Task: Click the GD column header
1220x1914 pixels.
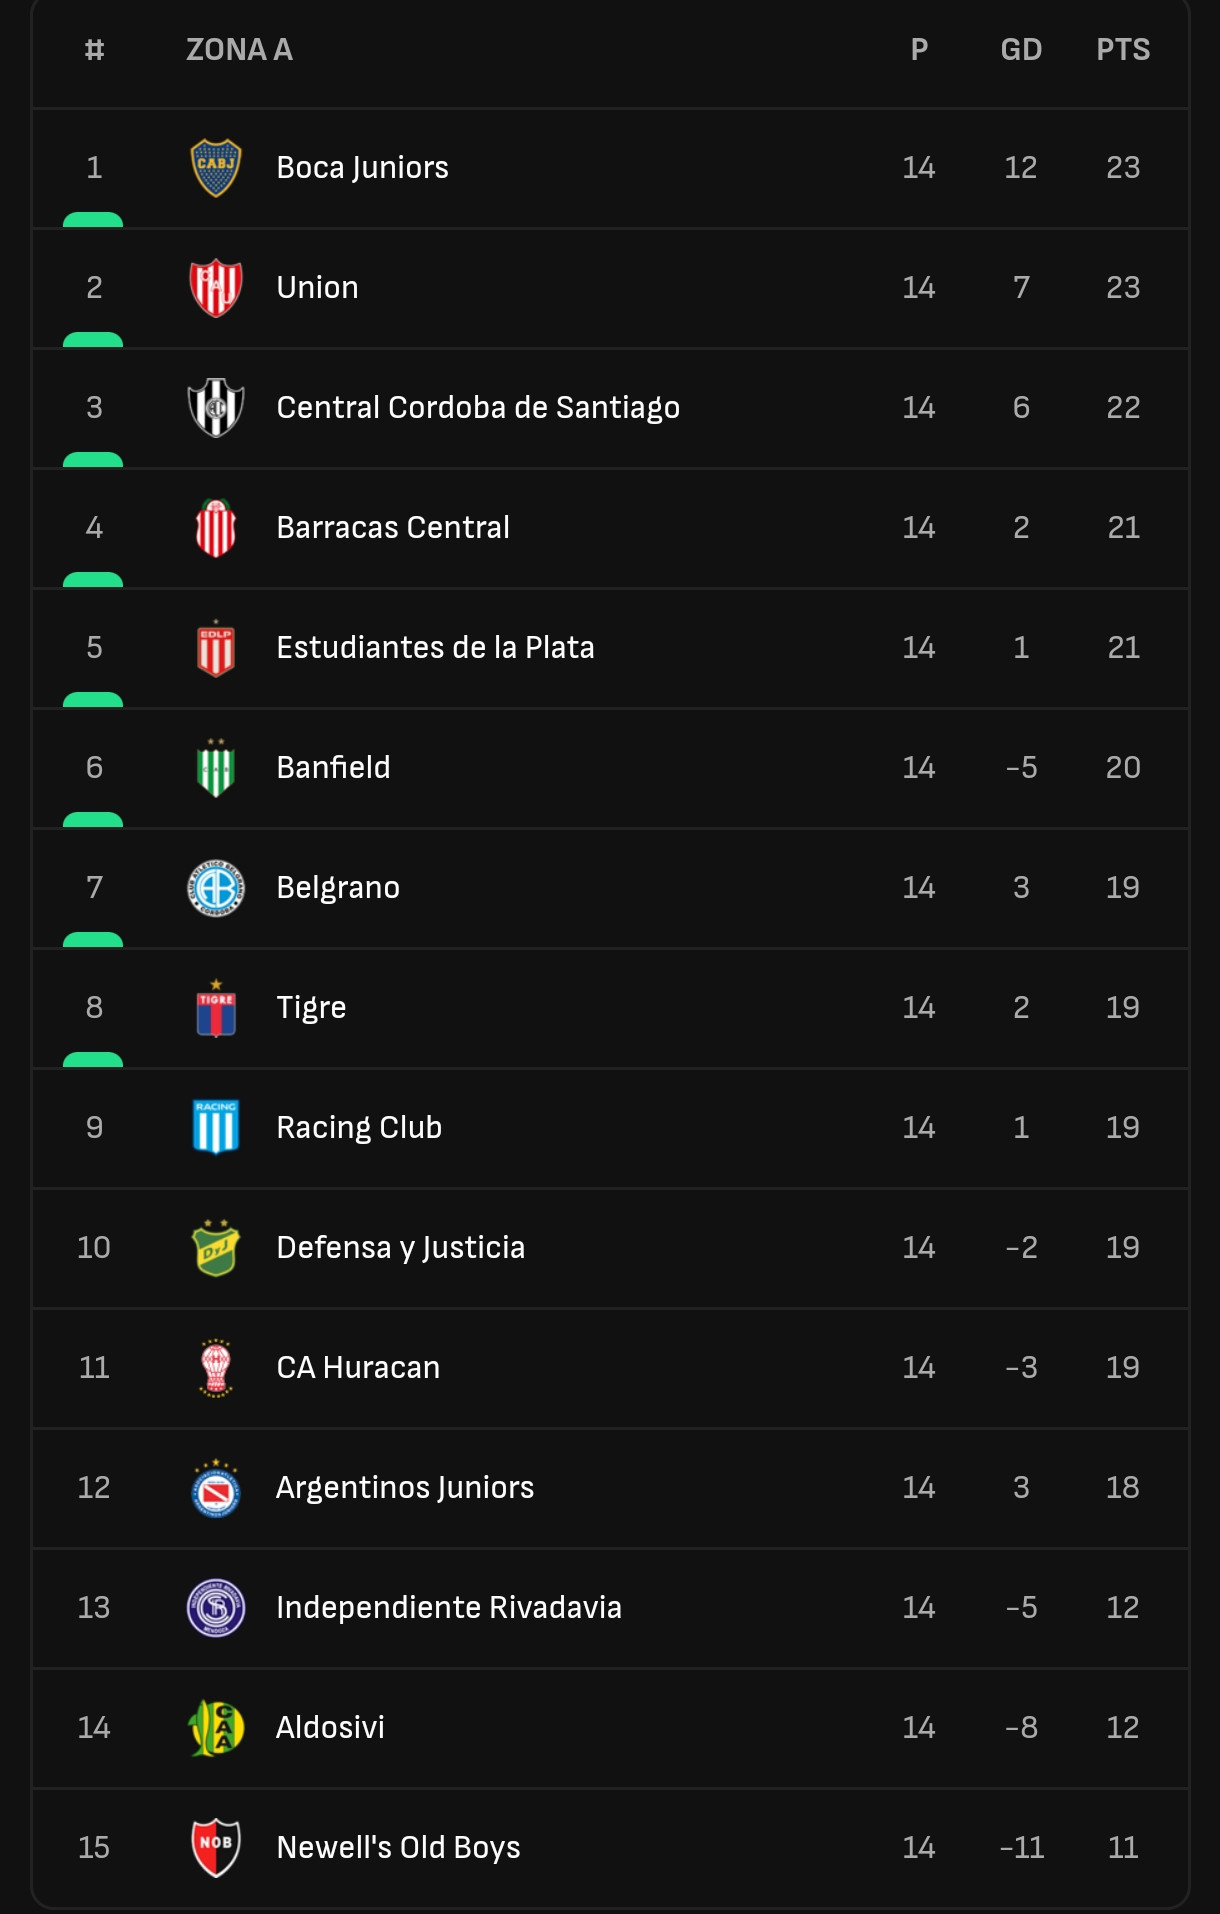Action: tap(1021, 50)
